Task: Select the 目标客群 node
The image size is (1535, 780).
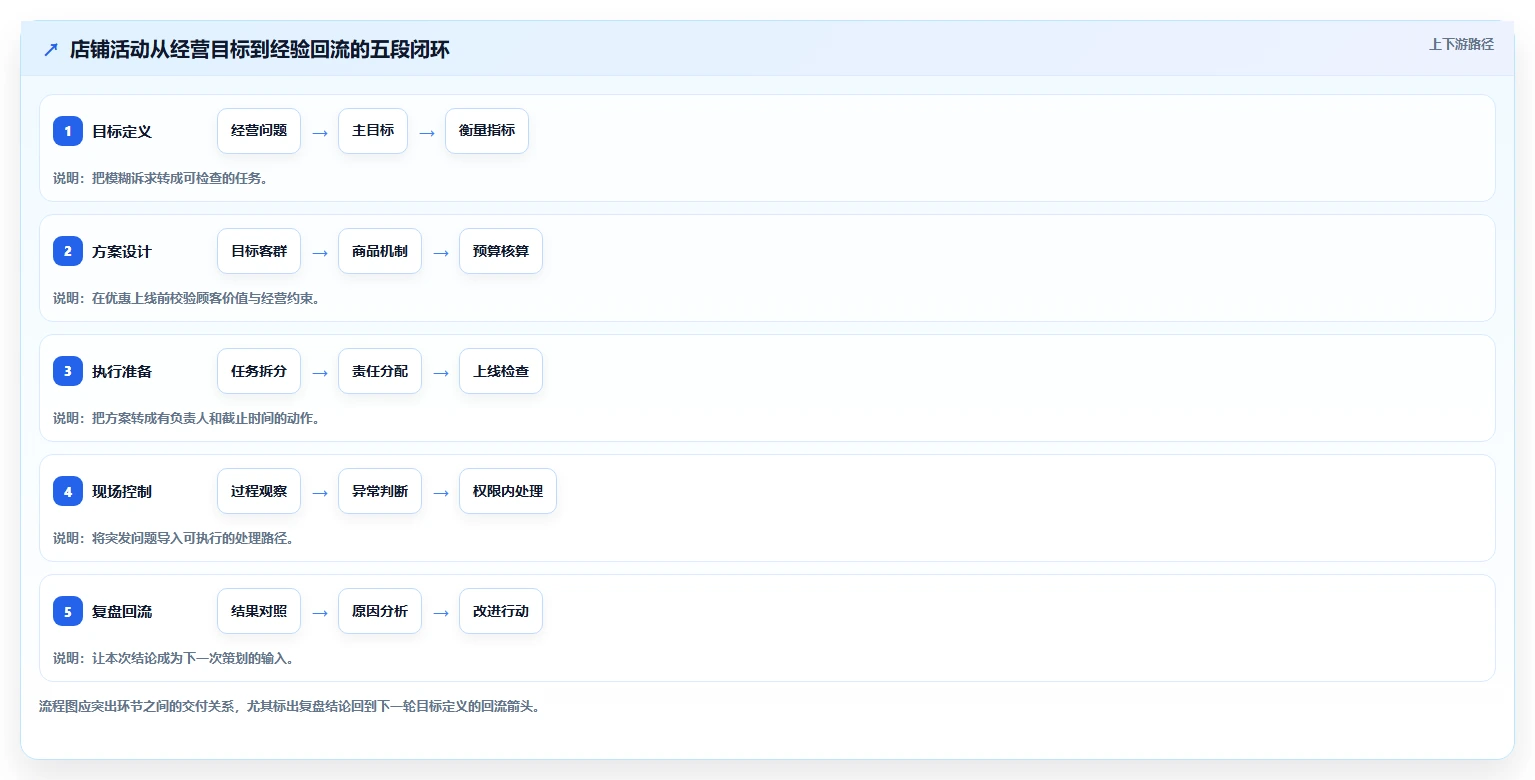Action: click(259, 251)
